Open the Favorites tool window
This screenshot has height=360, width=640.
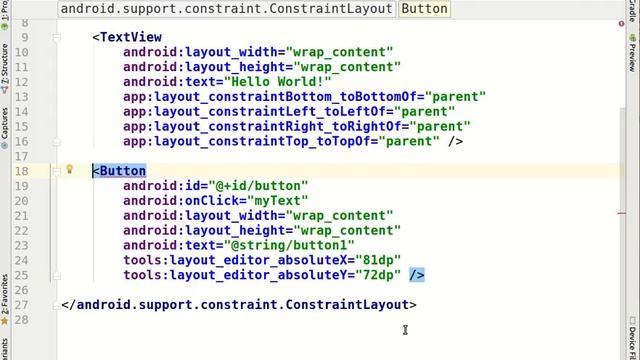pyautogui.click(x=4, y=299)
